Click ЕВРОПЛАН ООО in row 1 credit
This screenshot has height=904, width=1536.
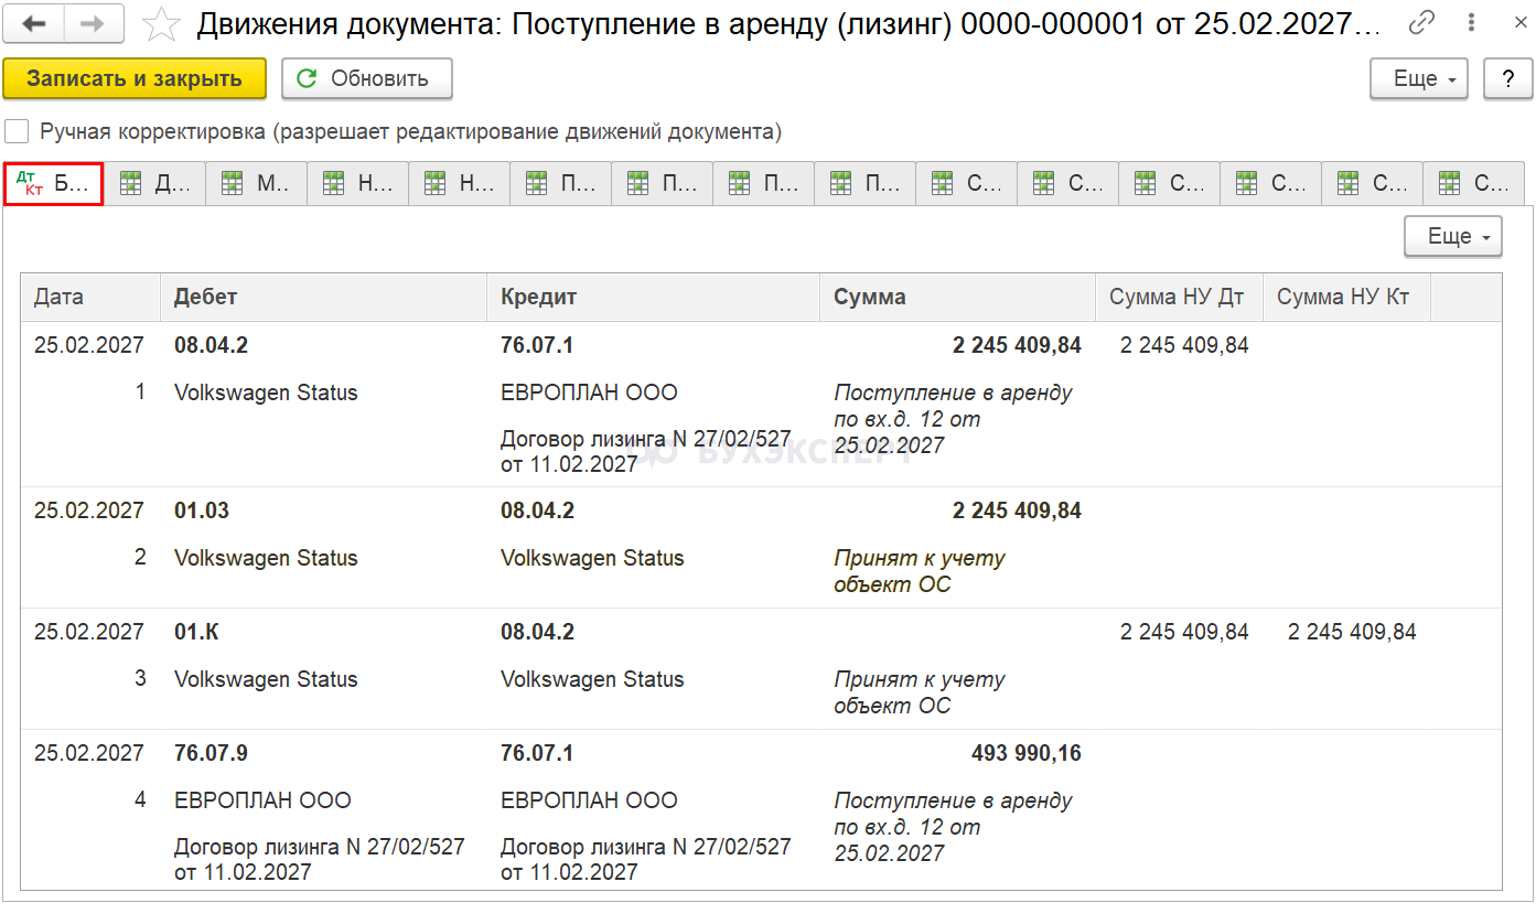click(589, 392)
